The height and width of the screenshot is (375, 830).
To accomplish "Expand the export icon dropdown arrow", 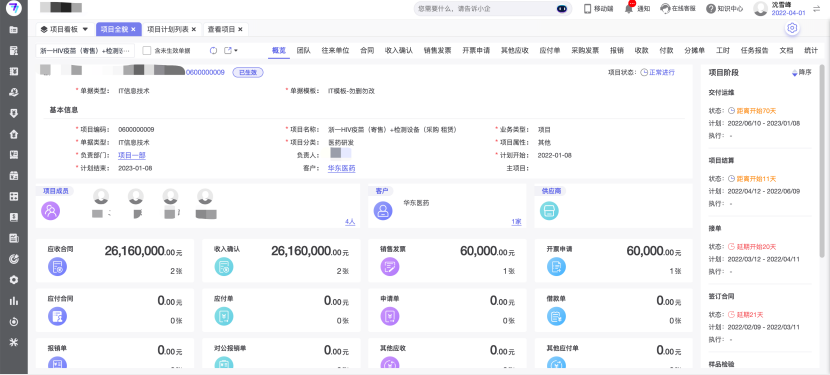I will (236, 51).
